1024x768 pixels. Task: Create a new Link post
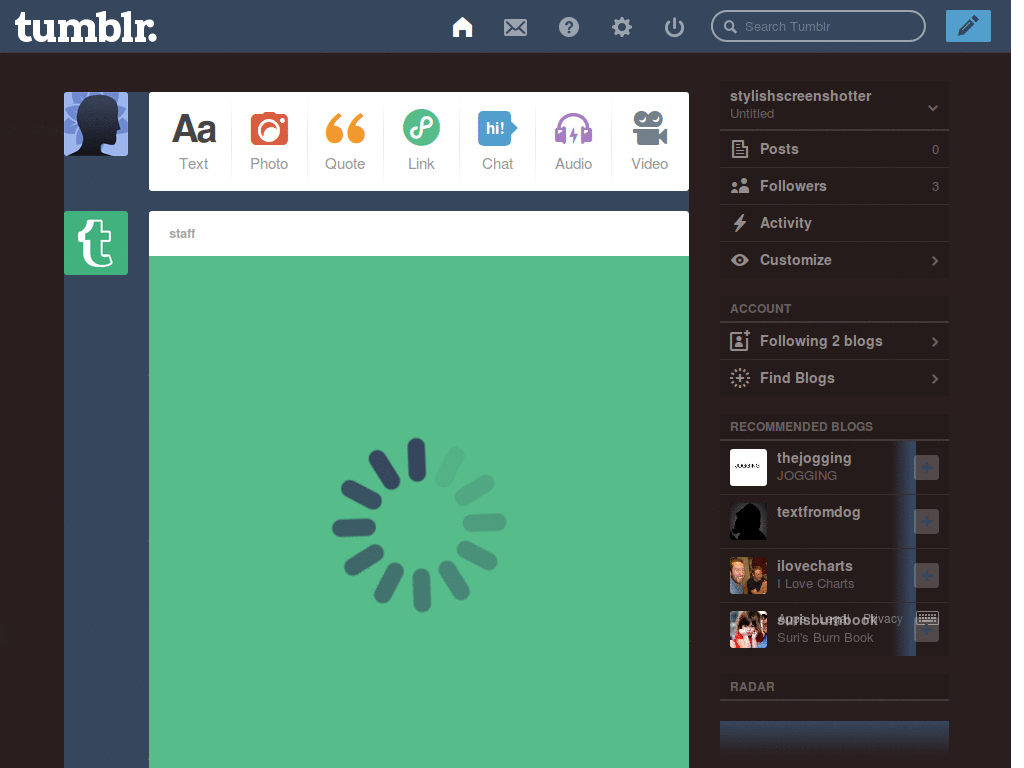click(x=421, y=141)
